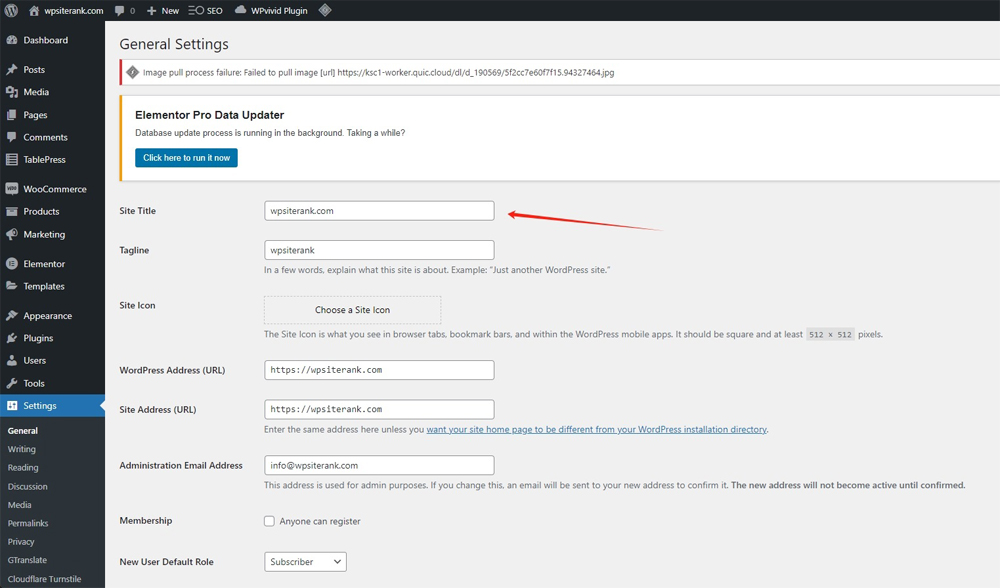Click the '512 × 512' size code text

830,334
